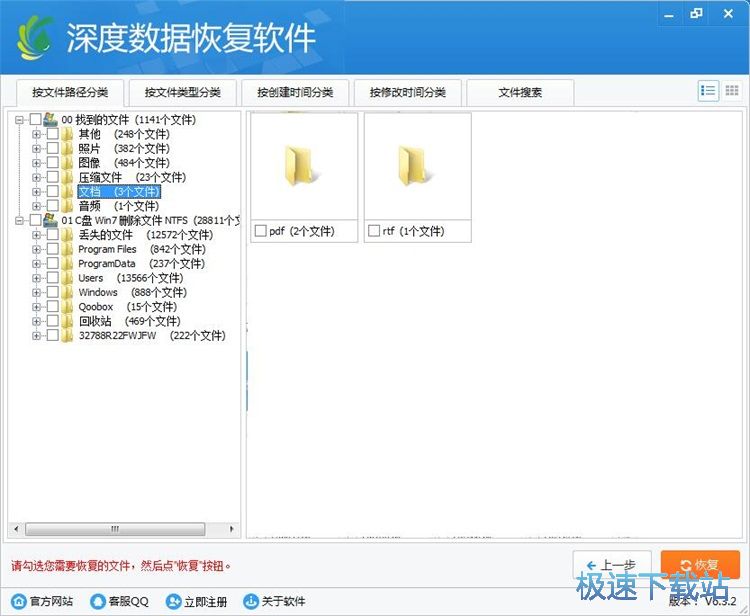Click folder icon next to Qoobox
750x616 pixels.
tap(67, 306)
